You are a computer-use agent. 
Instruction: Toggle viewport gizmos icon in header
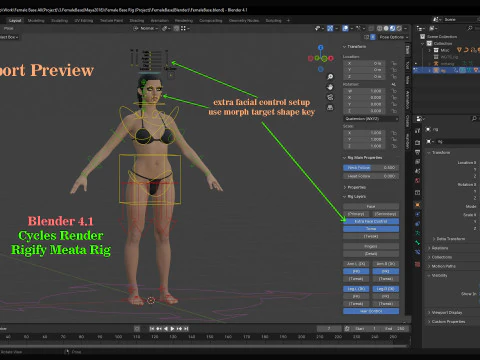(x=330, y=29)
